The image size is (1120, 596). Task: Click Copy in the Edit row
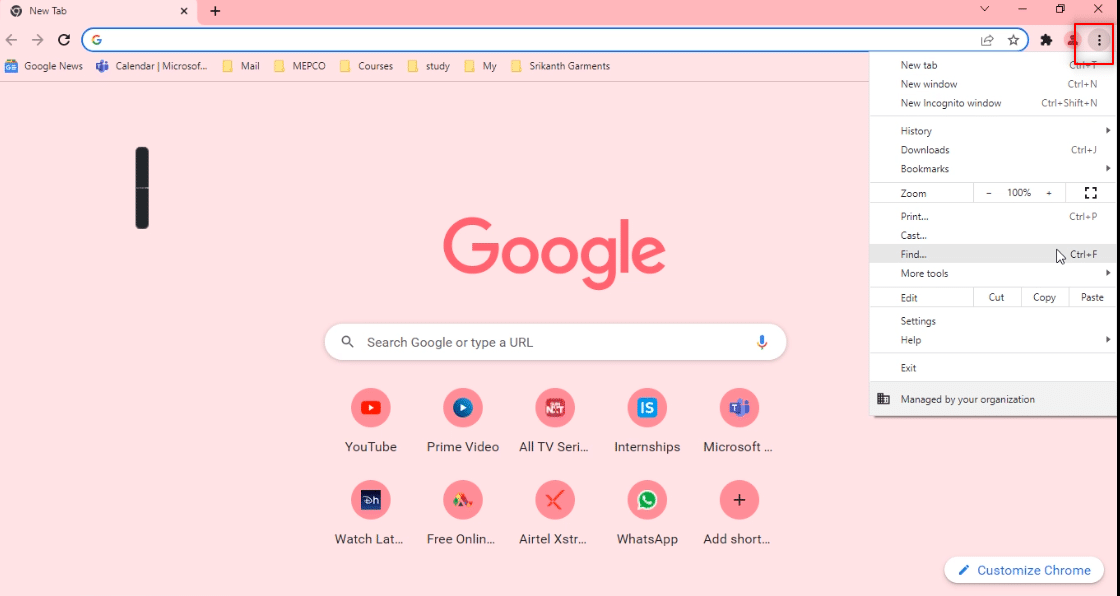[1044, 297]
